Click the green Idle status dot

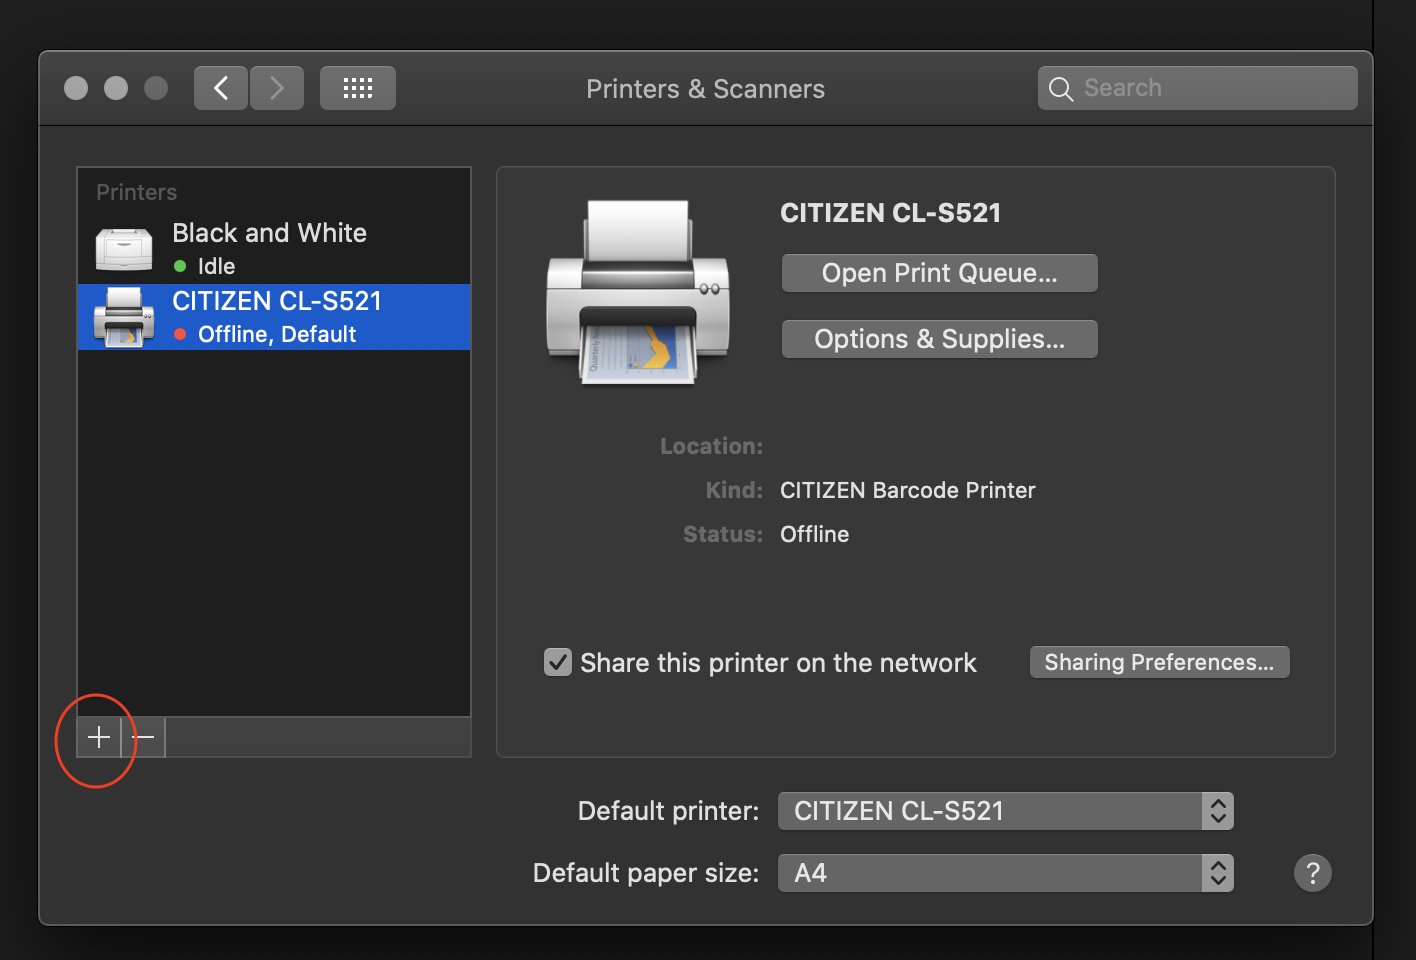click(180, 266)
